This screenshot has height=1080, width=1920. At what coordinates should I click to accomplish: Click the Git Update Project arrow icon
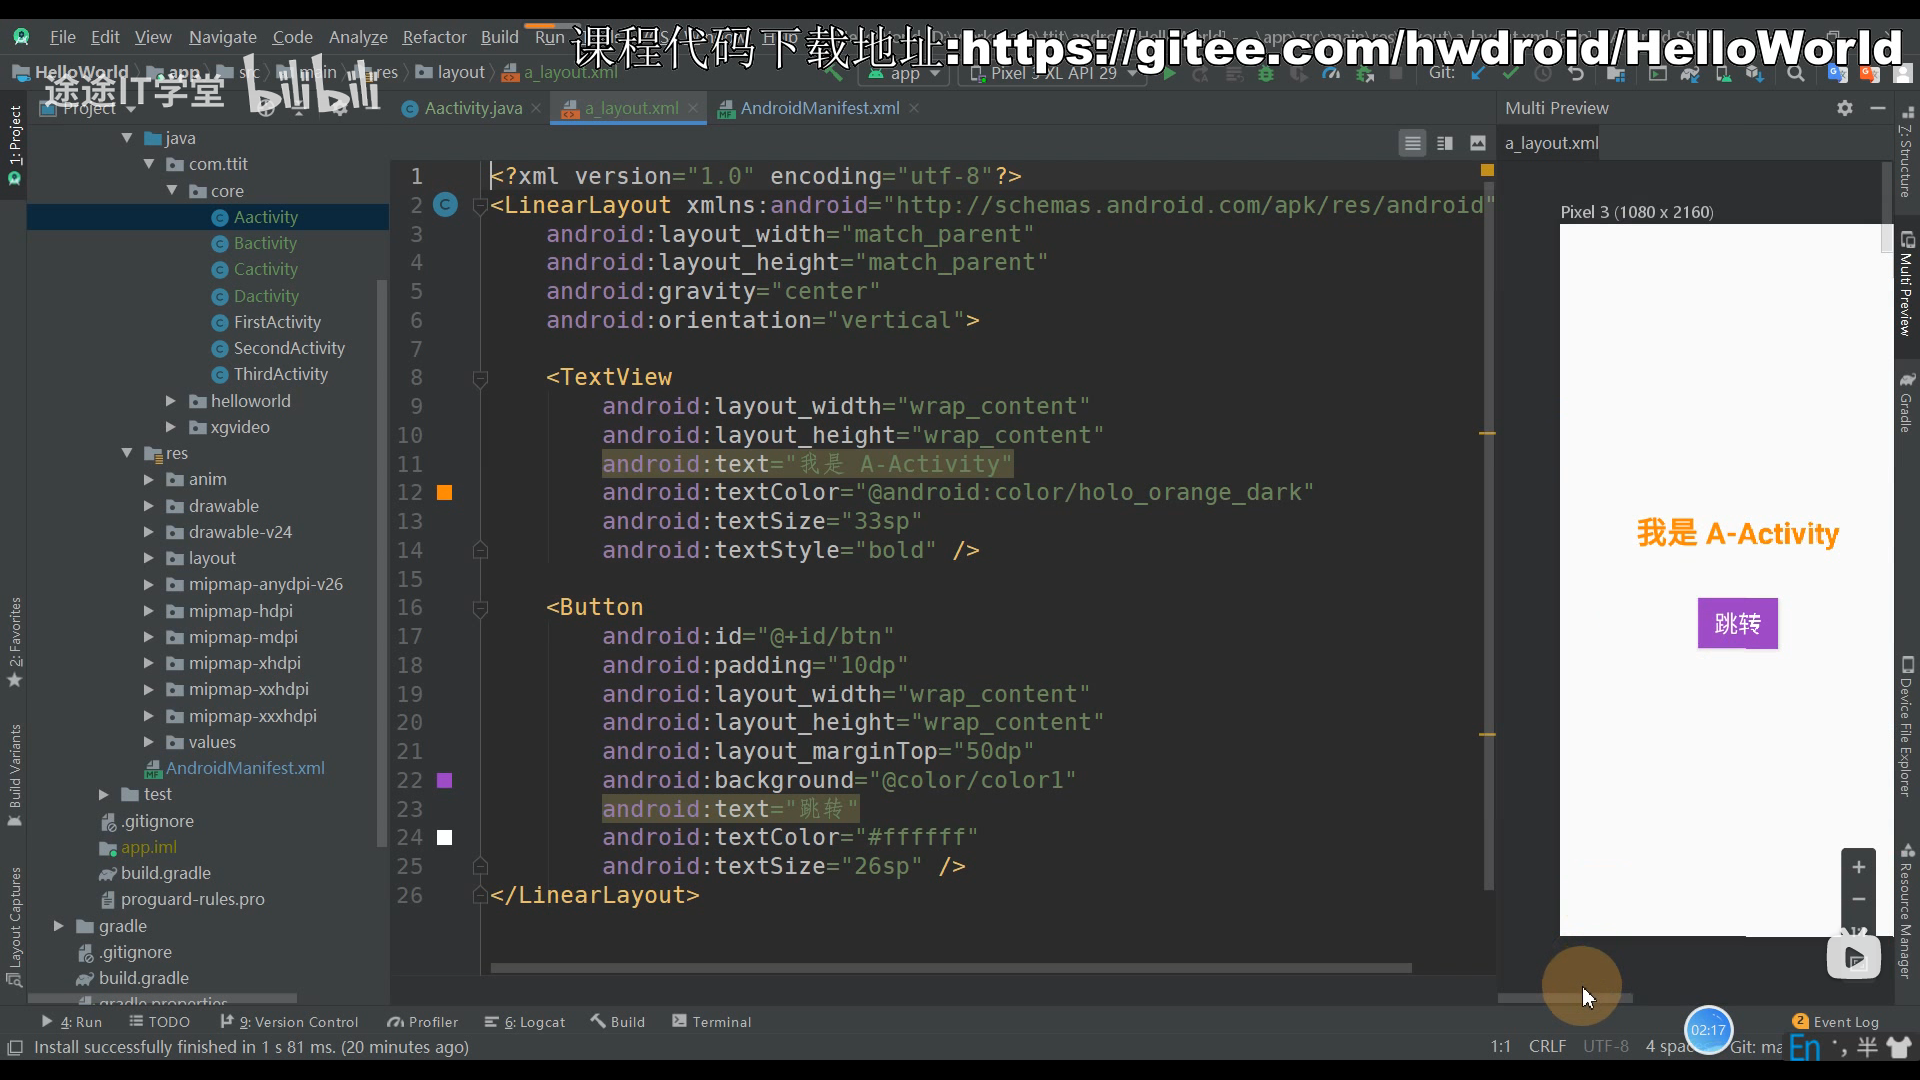1478,74
